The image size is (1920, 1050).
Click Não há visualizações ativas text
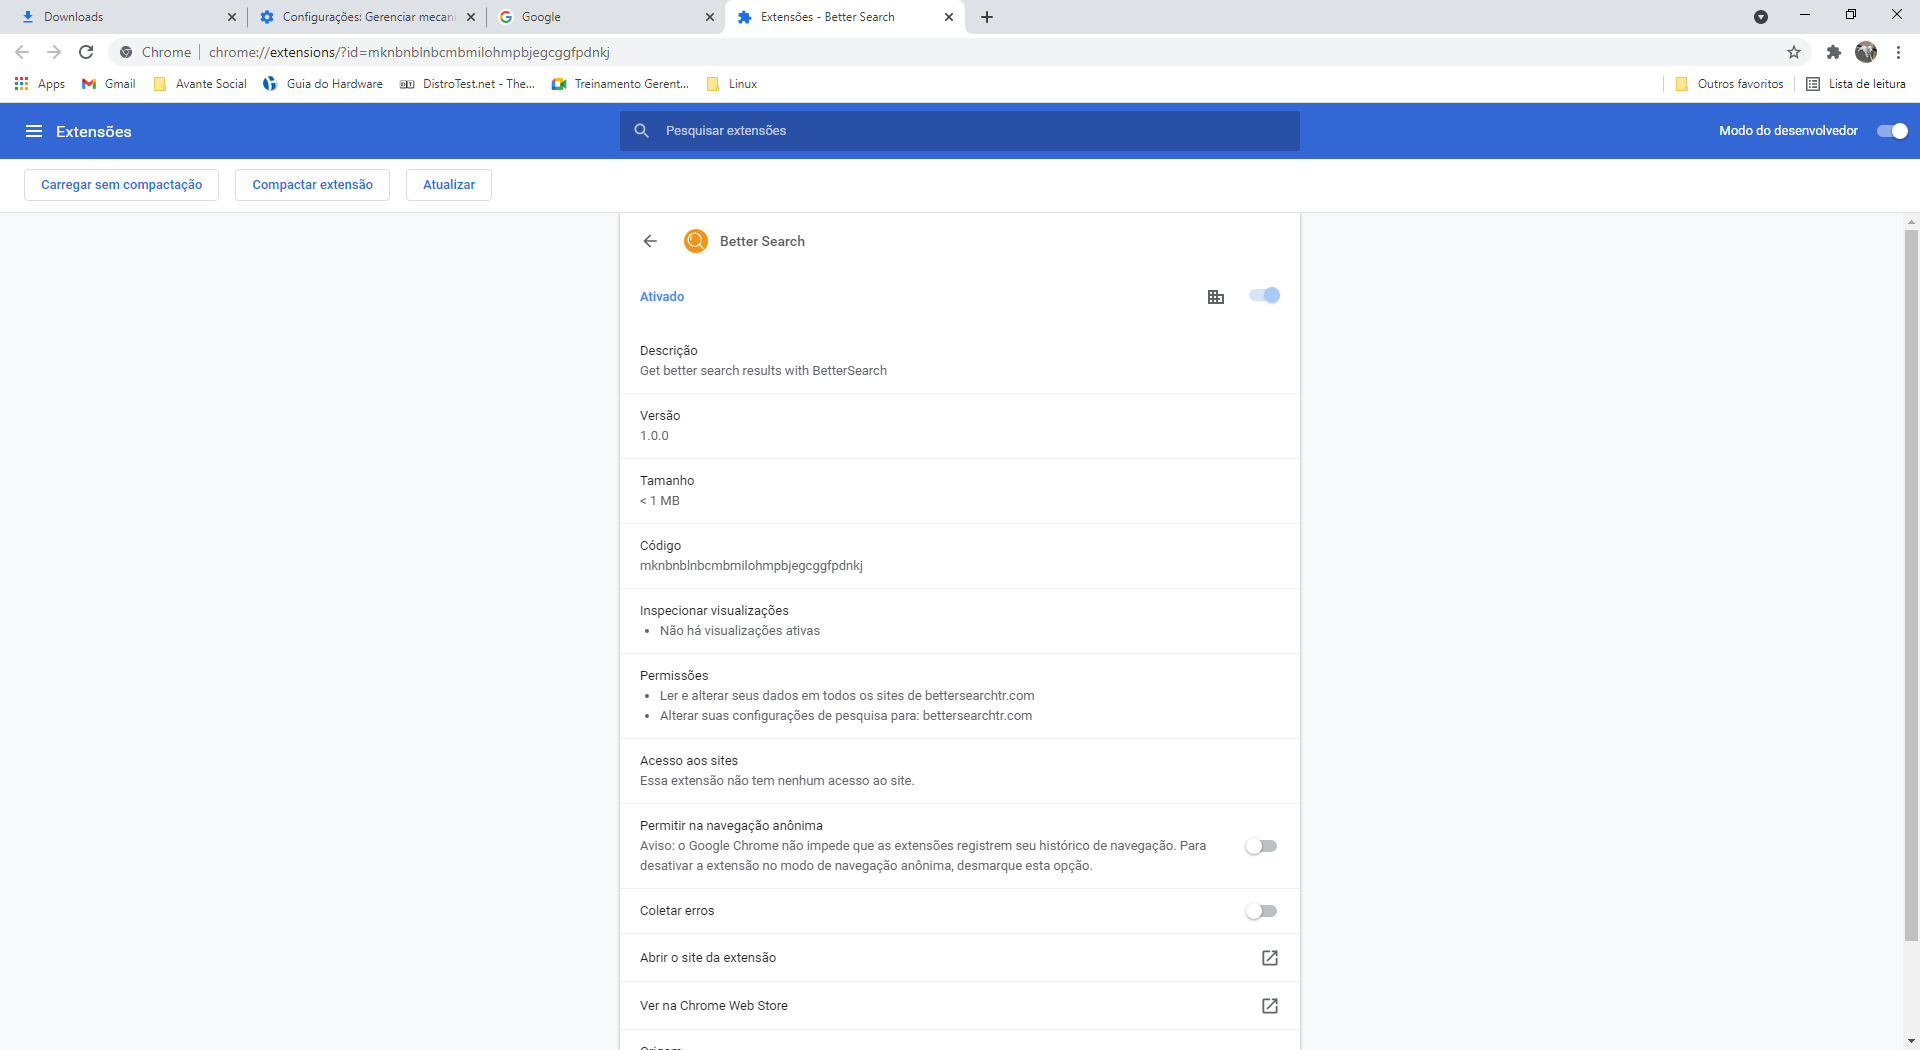pyautogui.click(x=739, y=631)
